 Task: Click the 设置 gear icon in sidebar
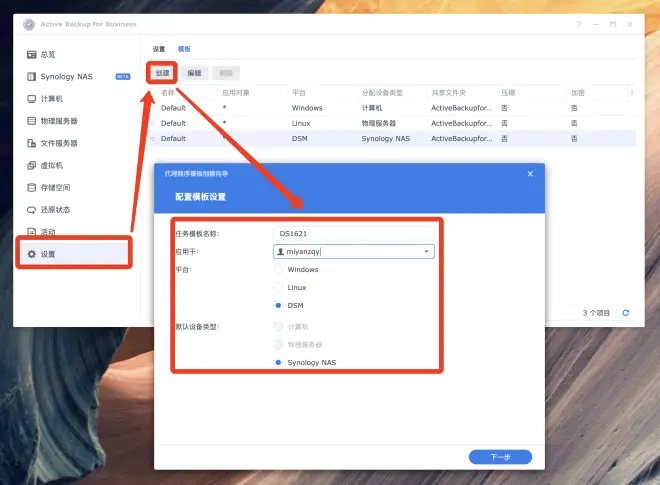pyautogui.click(x=32, y=254)
